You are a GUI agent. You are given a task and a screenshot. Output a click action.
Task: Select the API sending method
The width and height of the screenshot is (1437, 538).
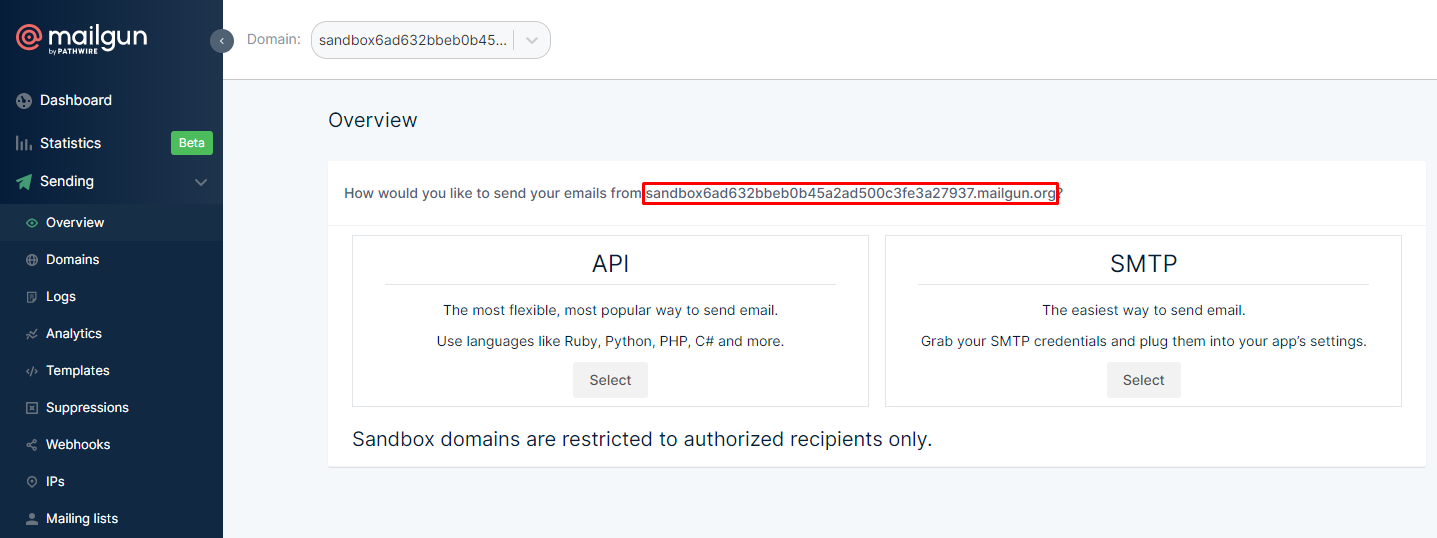[x=610, y=380]
